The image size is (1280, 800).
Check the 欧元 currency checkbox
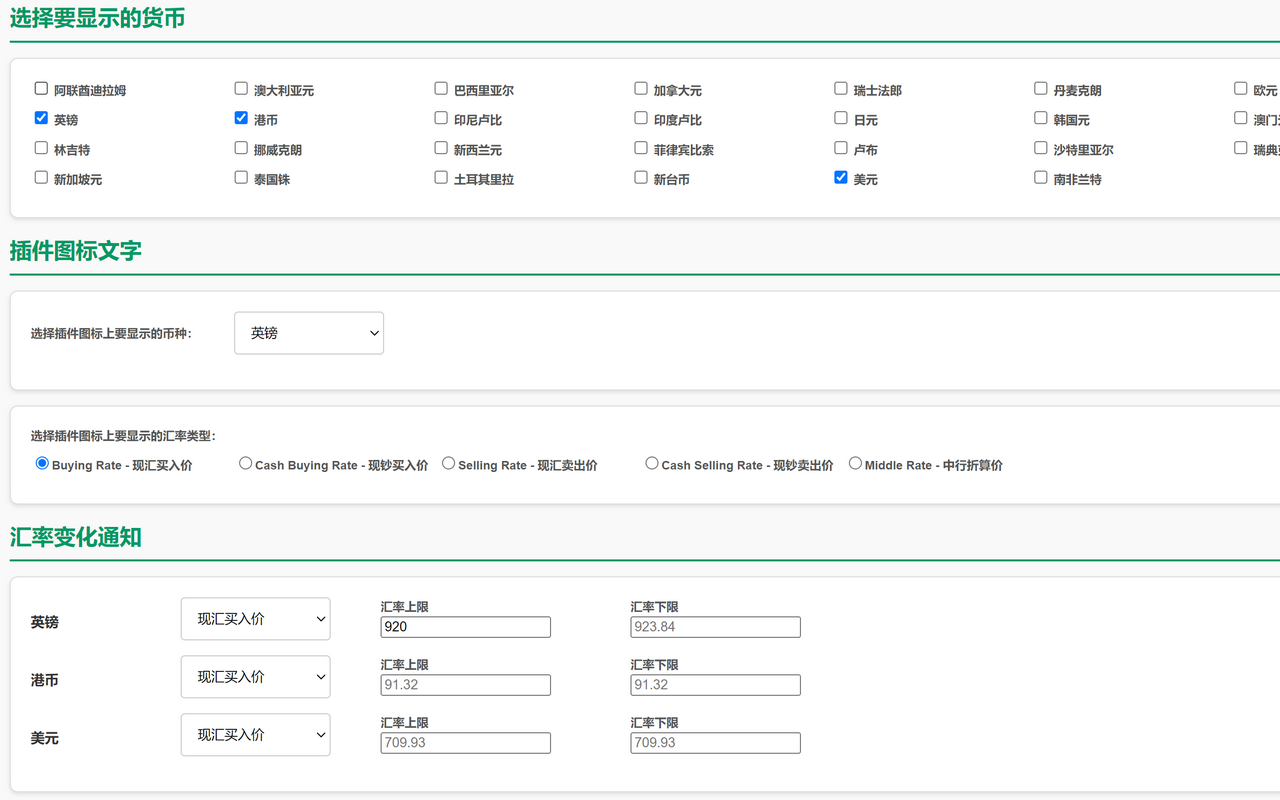(1240, 88)
